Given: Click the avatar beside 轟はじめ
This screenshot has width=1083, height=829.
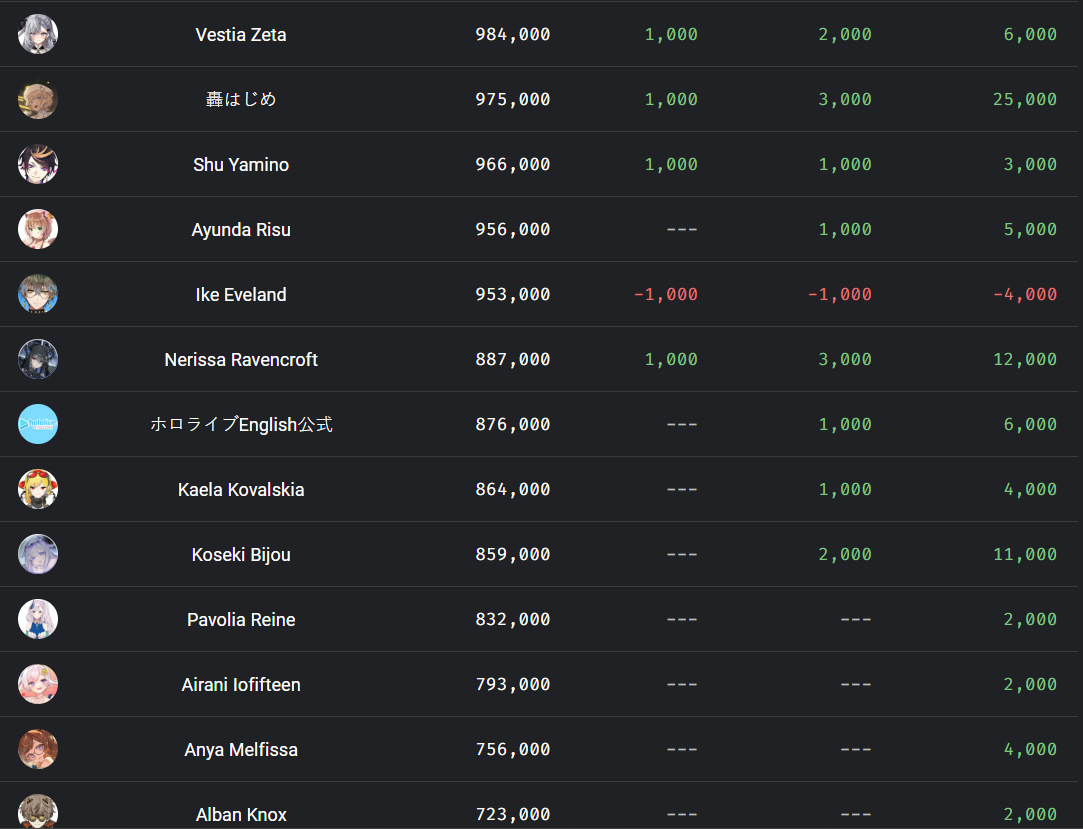Looking at the screenshot, I should coord(38,99).
